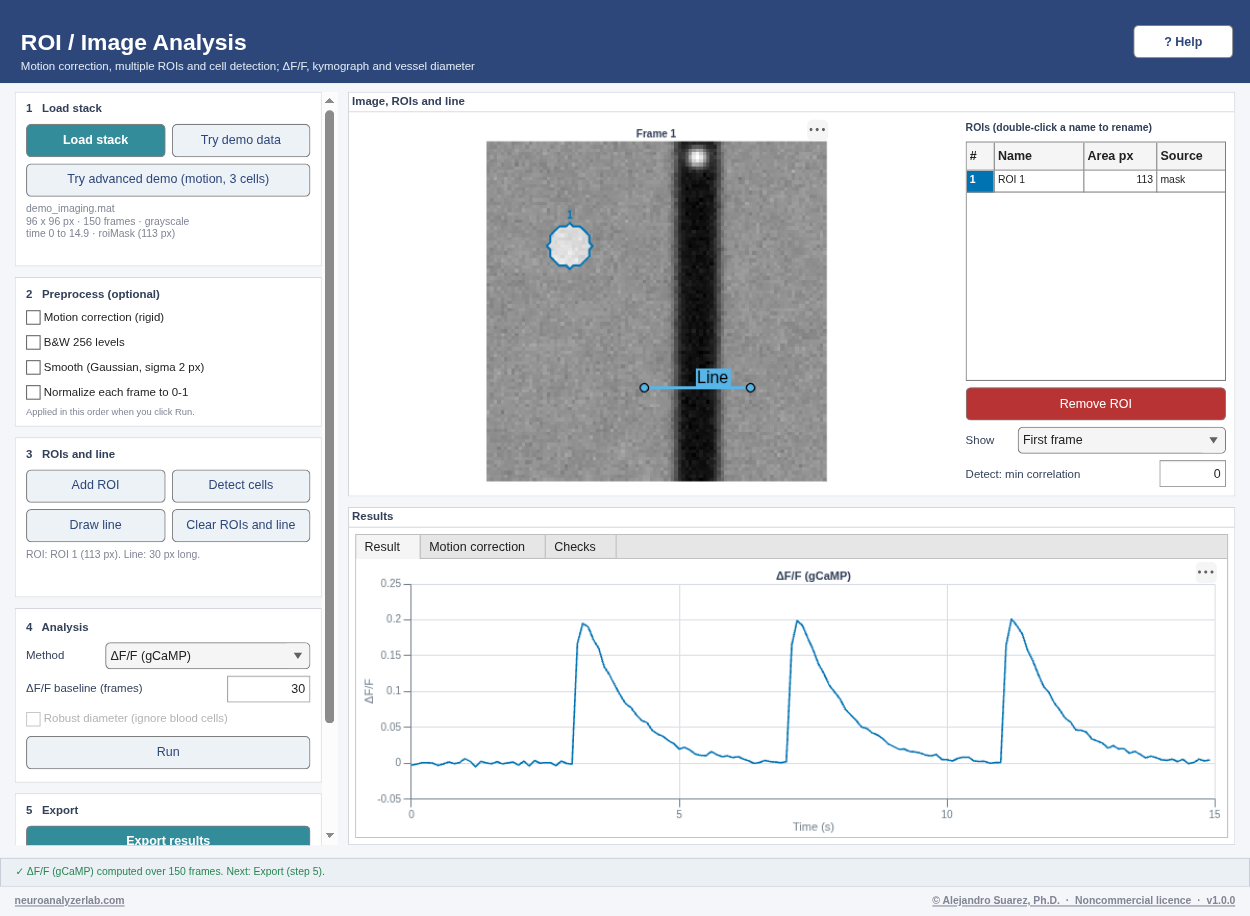
Task: Click ΔF/F baseline frames input field
Action: tap(268, 689)
